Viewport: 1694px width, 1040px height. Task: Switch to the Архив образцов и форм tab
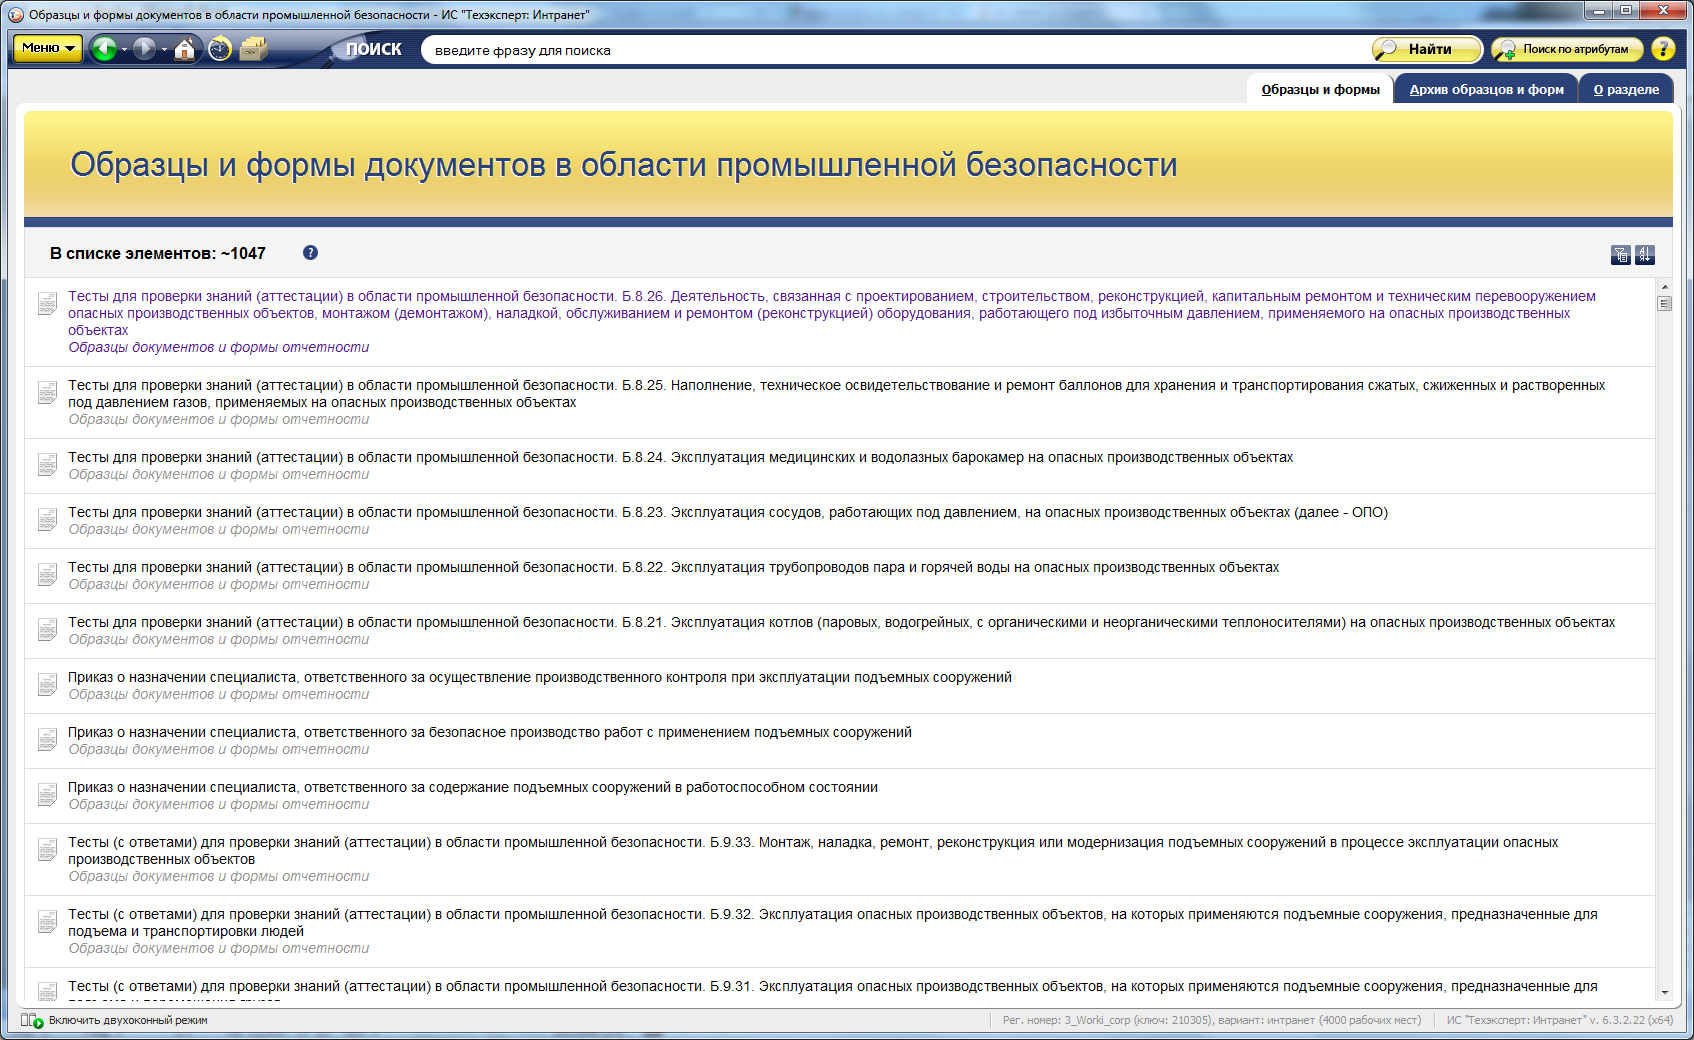[1486, 89]
